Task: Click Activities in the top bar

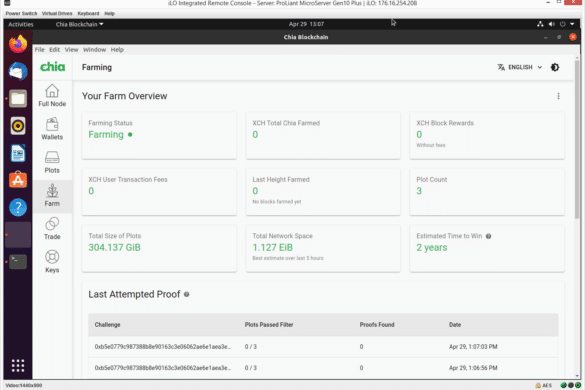Action: [x=21, y=24]
